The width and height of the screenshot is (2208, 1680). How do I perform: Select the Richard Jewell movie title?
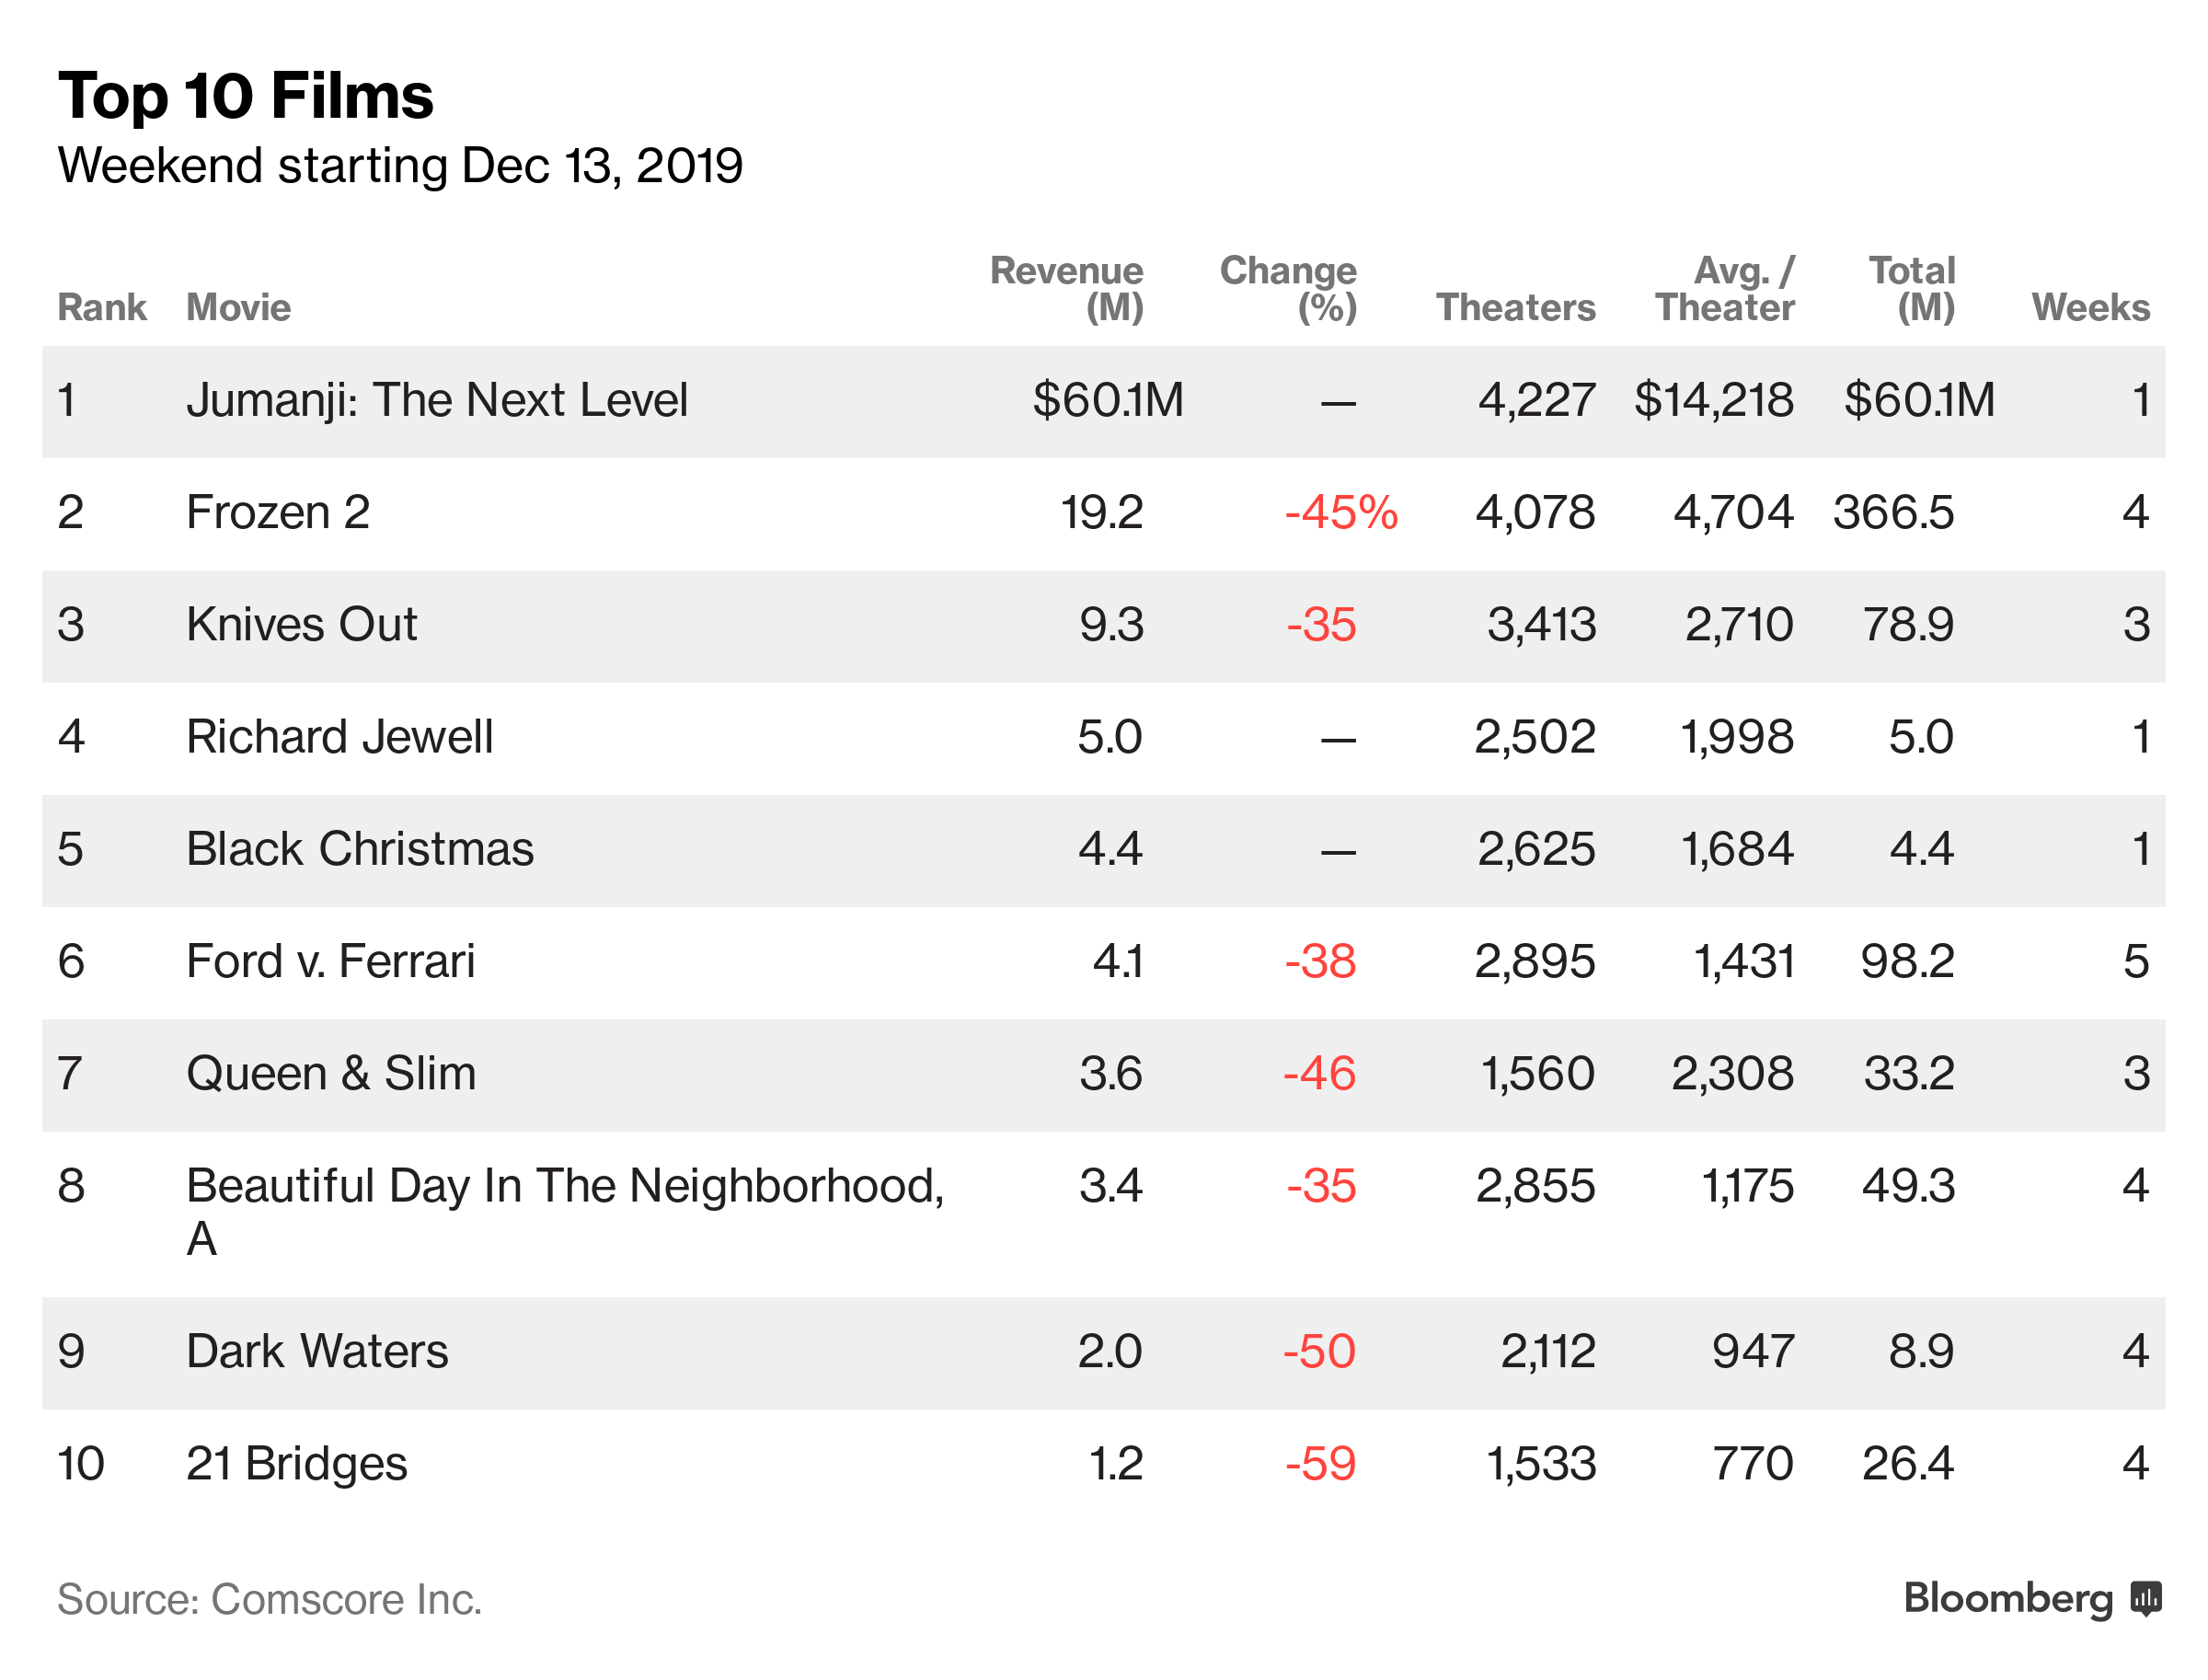pyautogui.click(x=339, y=737)
